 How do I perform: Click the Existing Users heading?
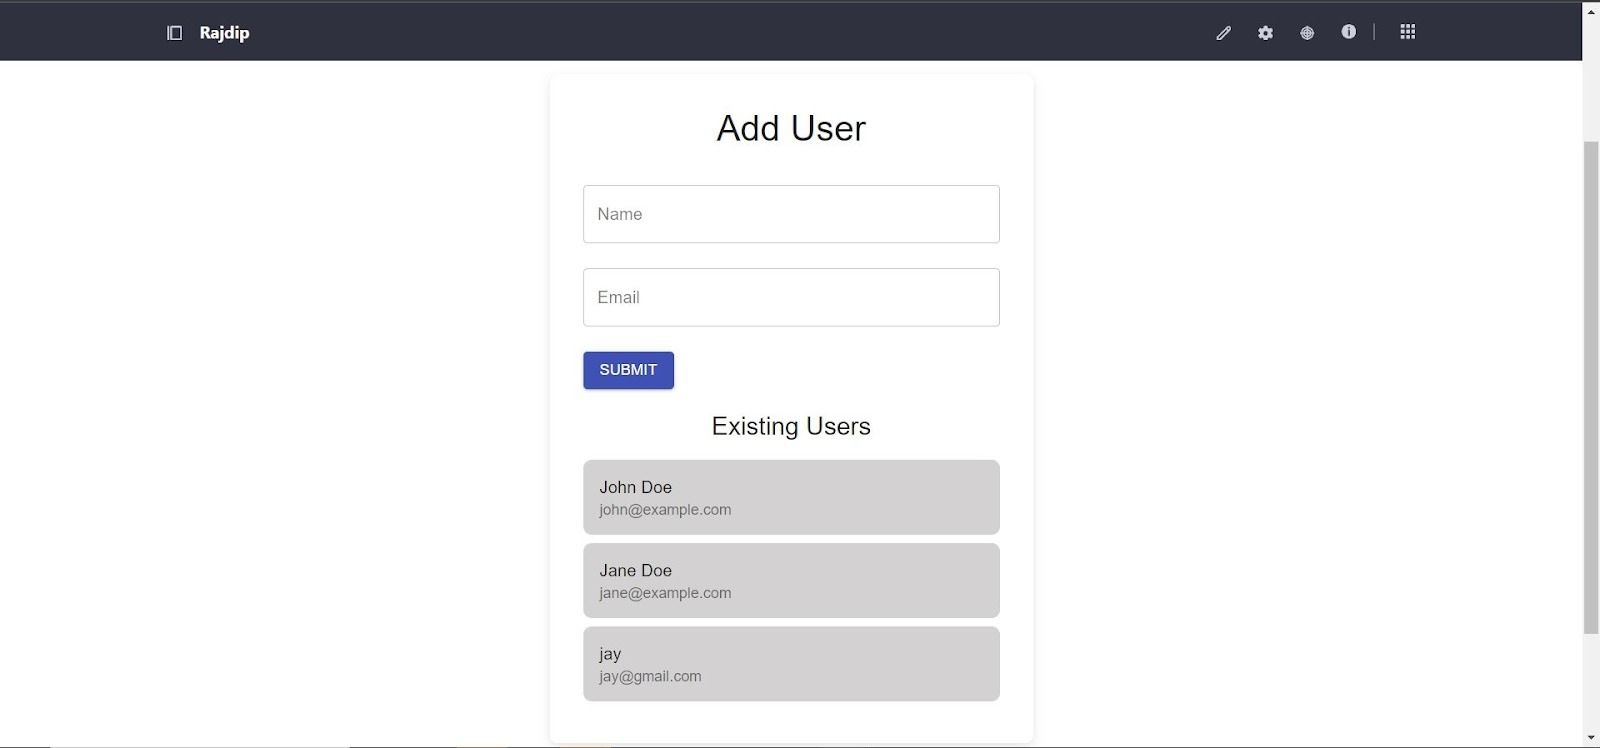click(791, 426)
